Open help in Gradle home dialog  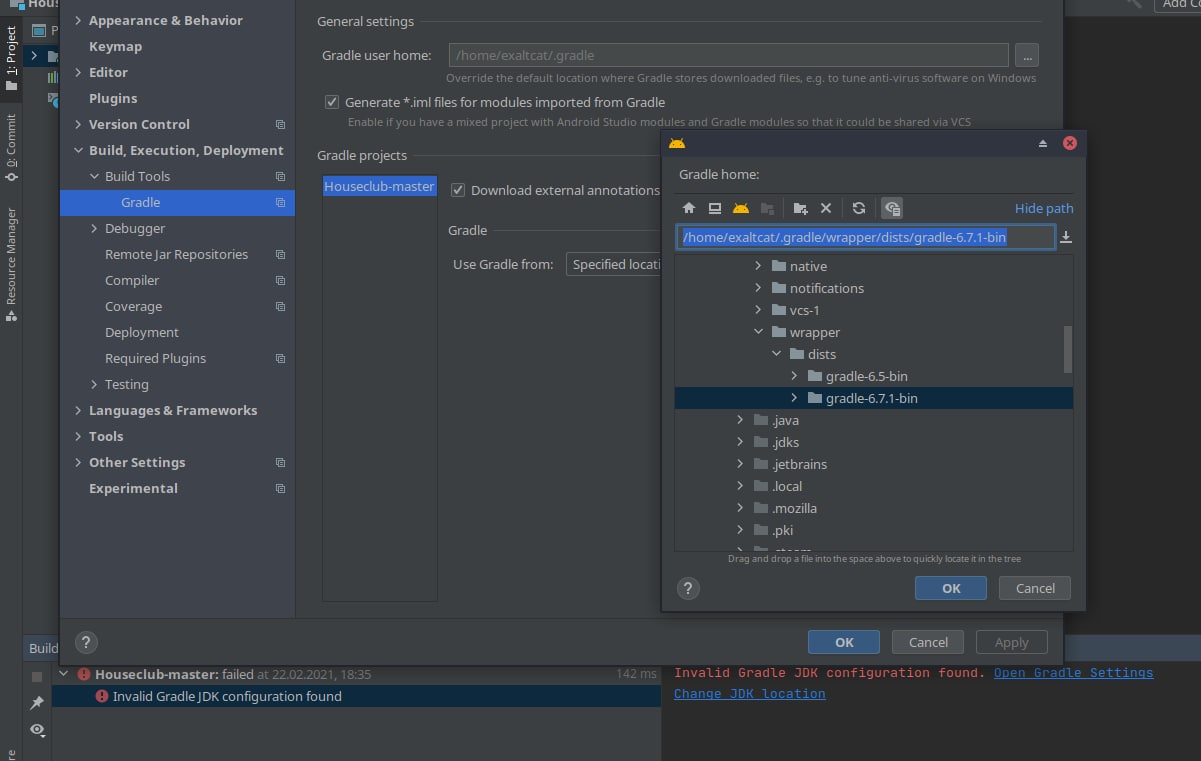coord(688,588)
